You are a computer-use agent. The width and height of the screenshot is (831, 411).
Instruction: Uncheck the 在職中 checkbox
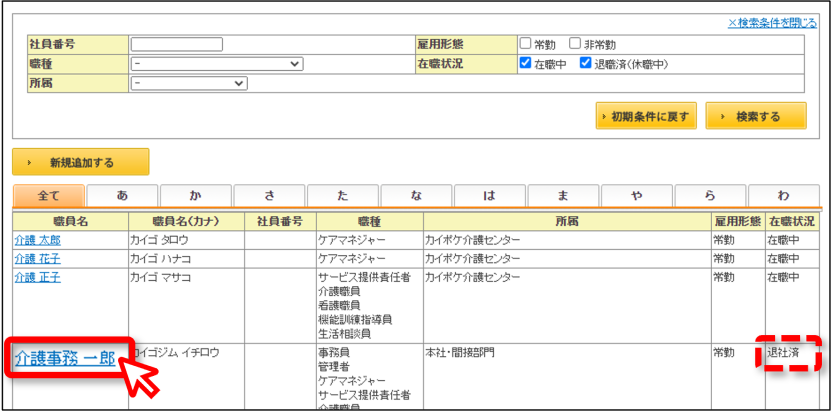click(525, 64)
